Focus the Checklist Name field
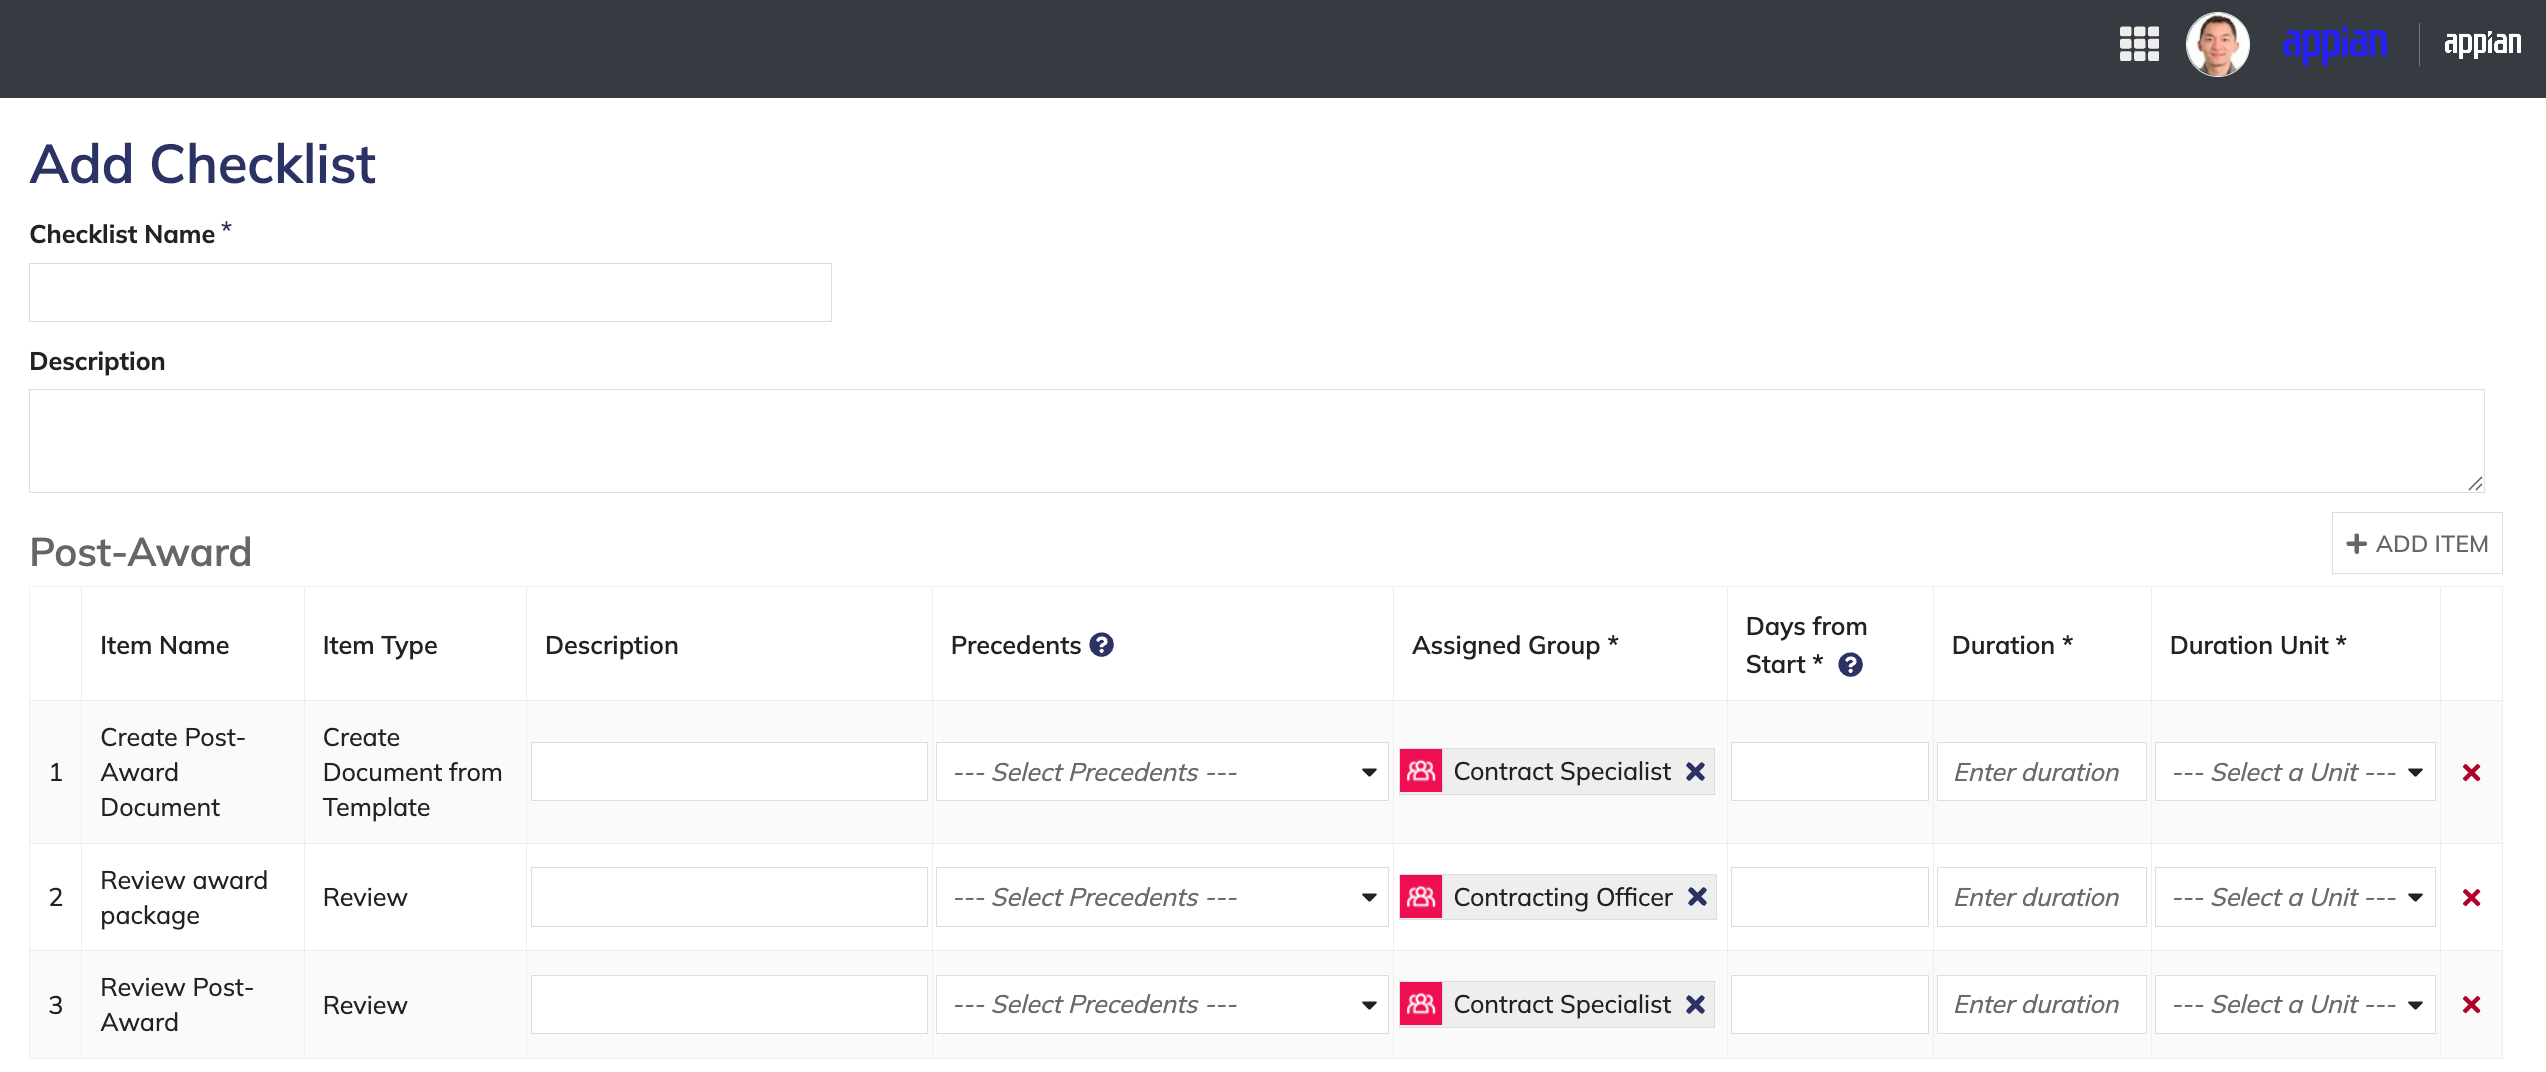Screen dimensions: 2546x1072 coord(430,292)
